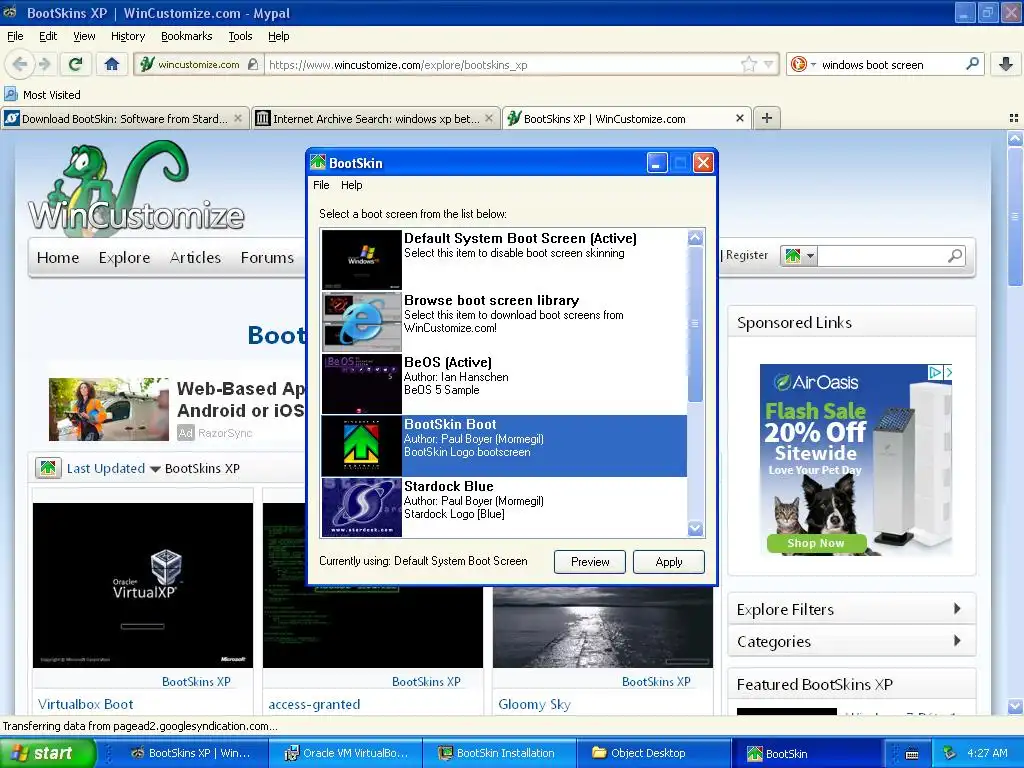Open URL bar history dropdown arrow
1024x768 pixels.
click(x=769, y=64)
